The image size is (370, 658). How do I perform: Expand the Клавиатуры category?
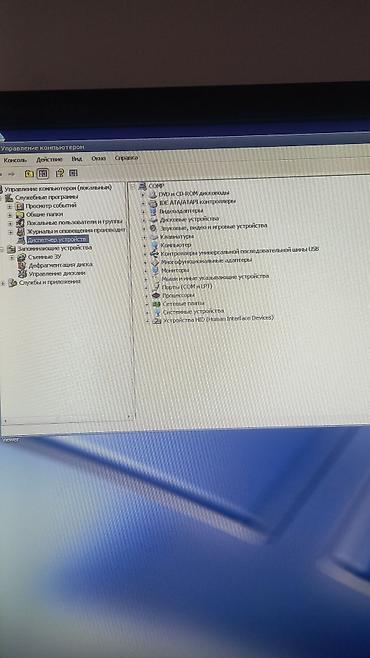tap(145, 237)
